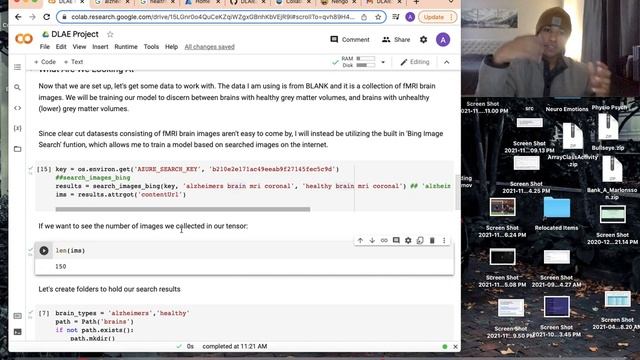Open the command palette icon in sidebar
This screenshot has width=640, height=360.
pyautogui.click(x=17, y=316)
